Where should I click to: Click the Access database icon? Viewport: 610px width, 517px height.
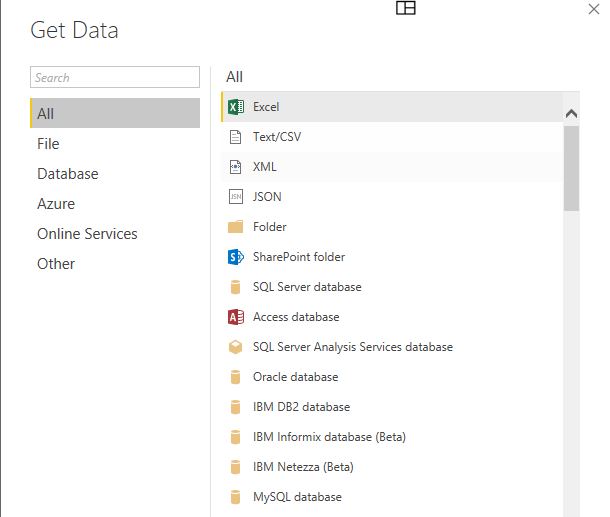(x=236, y=317)
